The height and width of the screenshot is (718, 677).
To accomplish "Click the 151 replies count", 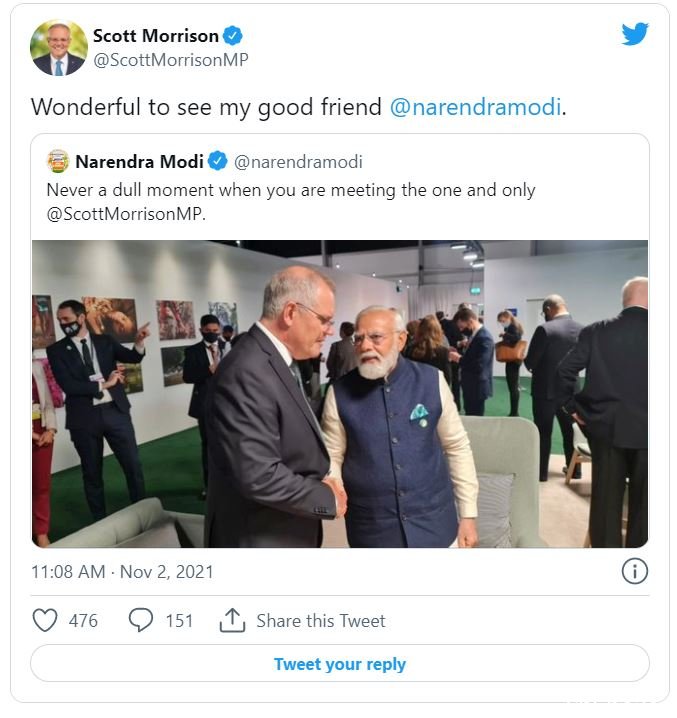I will 179,621.
